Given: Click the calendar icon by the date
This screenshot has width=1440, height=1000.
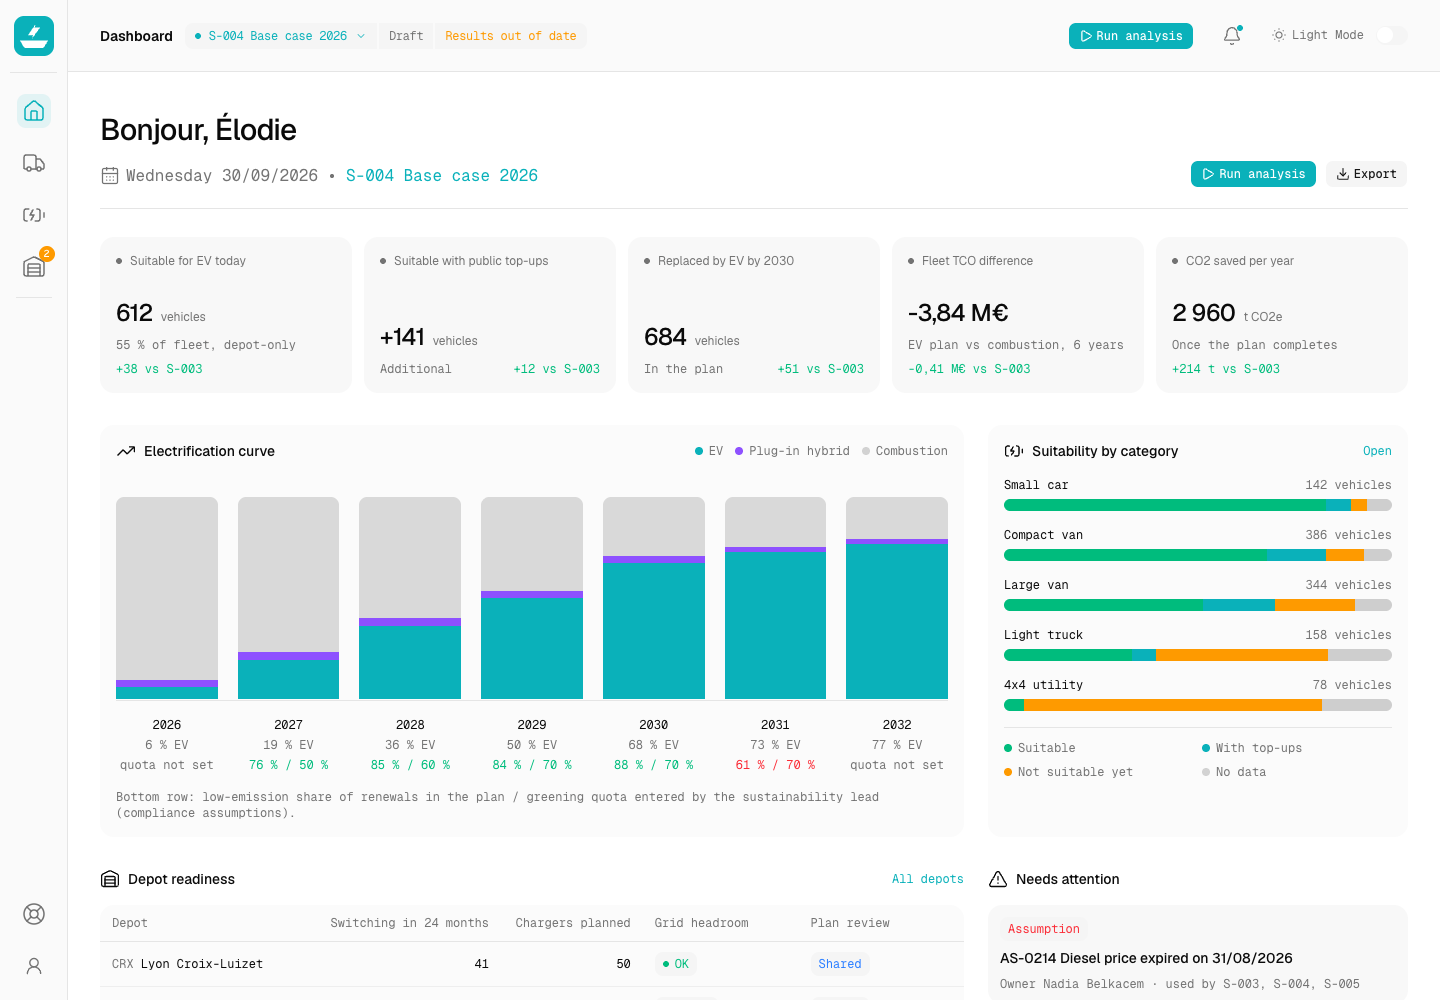Looking at the screenshot, I should coord(110,176).
